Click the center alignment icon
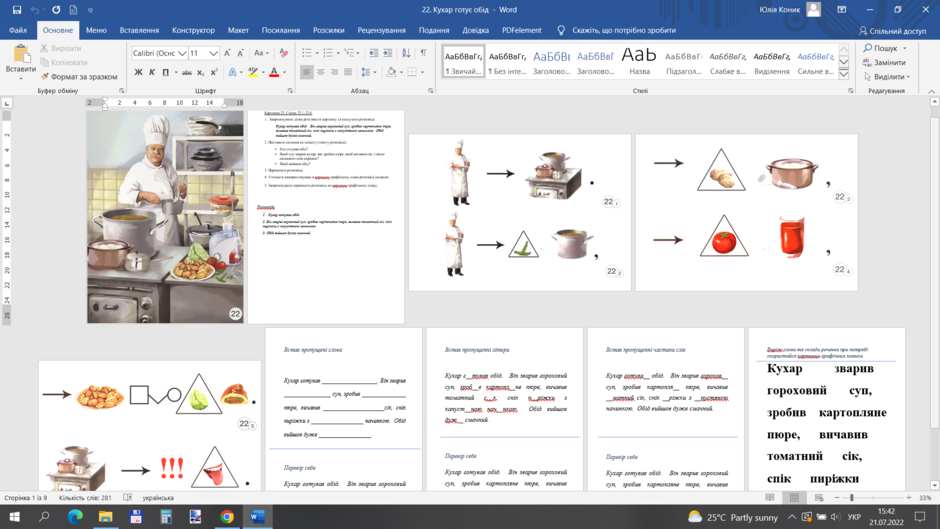940x529 pixels. tap(321, 72)
